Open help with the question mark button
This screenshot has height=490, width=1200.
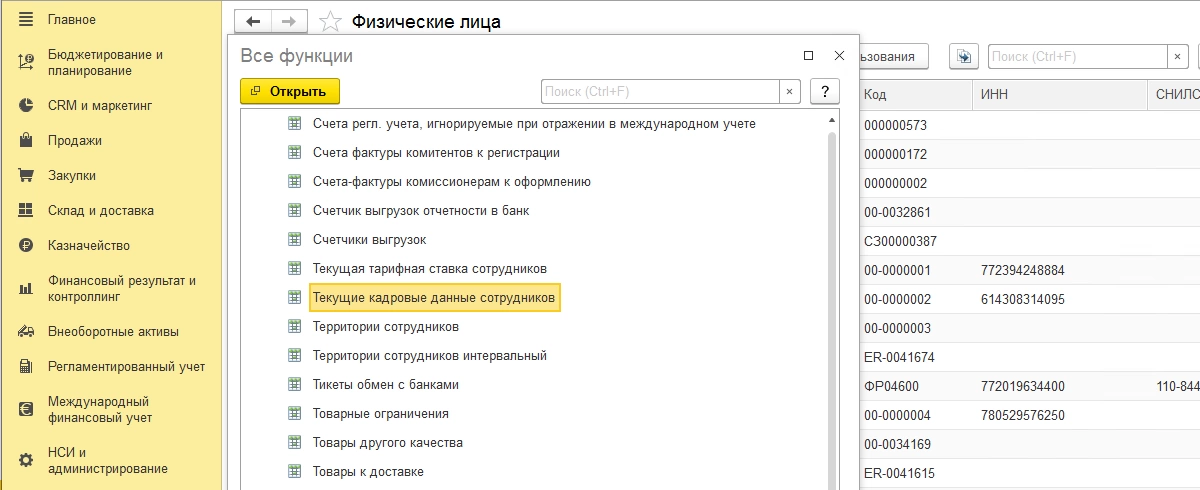coord(824,91)
